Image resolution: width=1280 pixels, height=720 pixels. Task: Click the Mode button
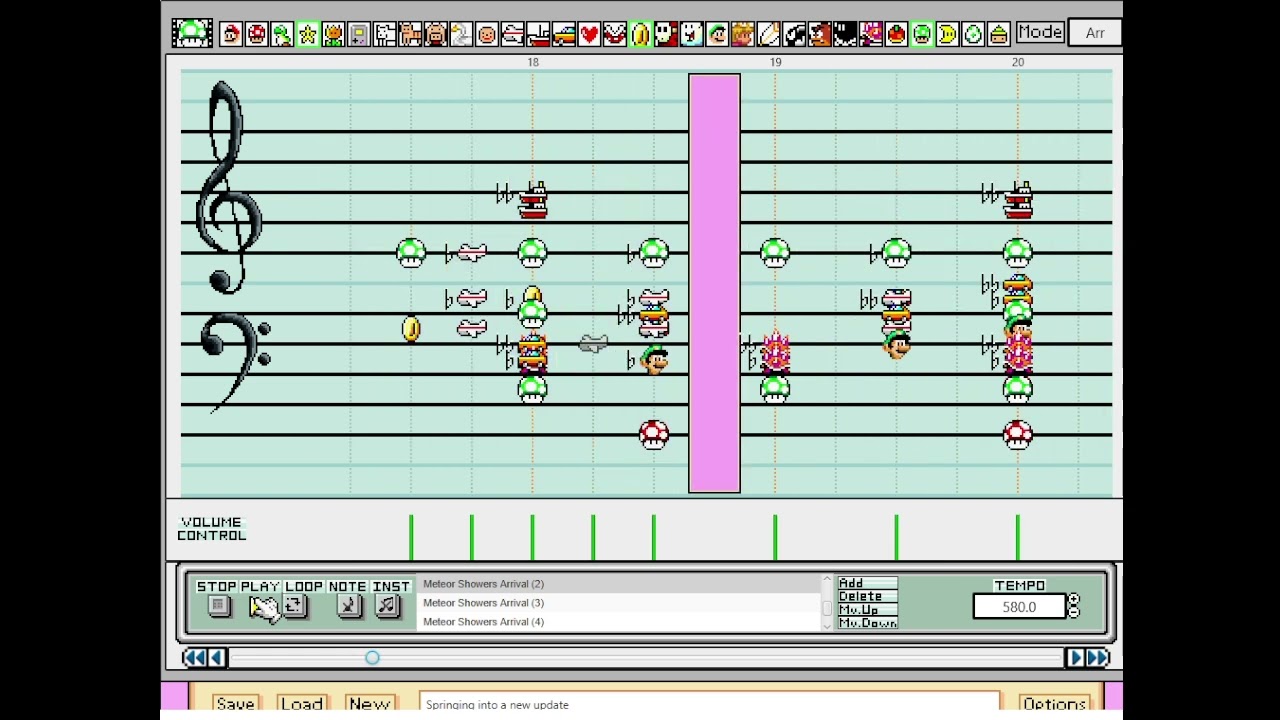tap(1040, 32)
